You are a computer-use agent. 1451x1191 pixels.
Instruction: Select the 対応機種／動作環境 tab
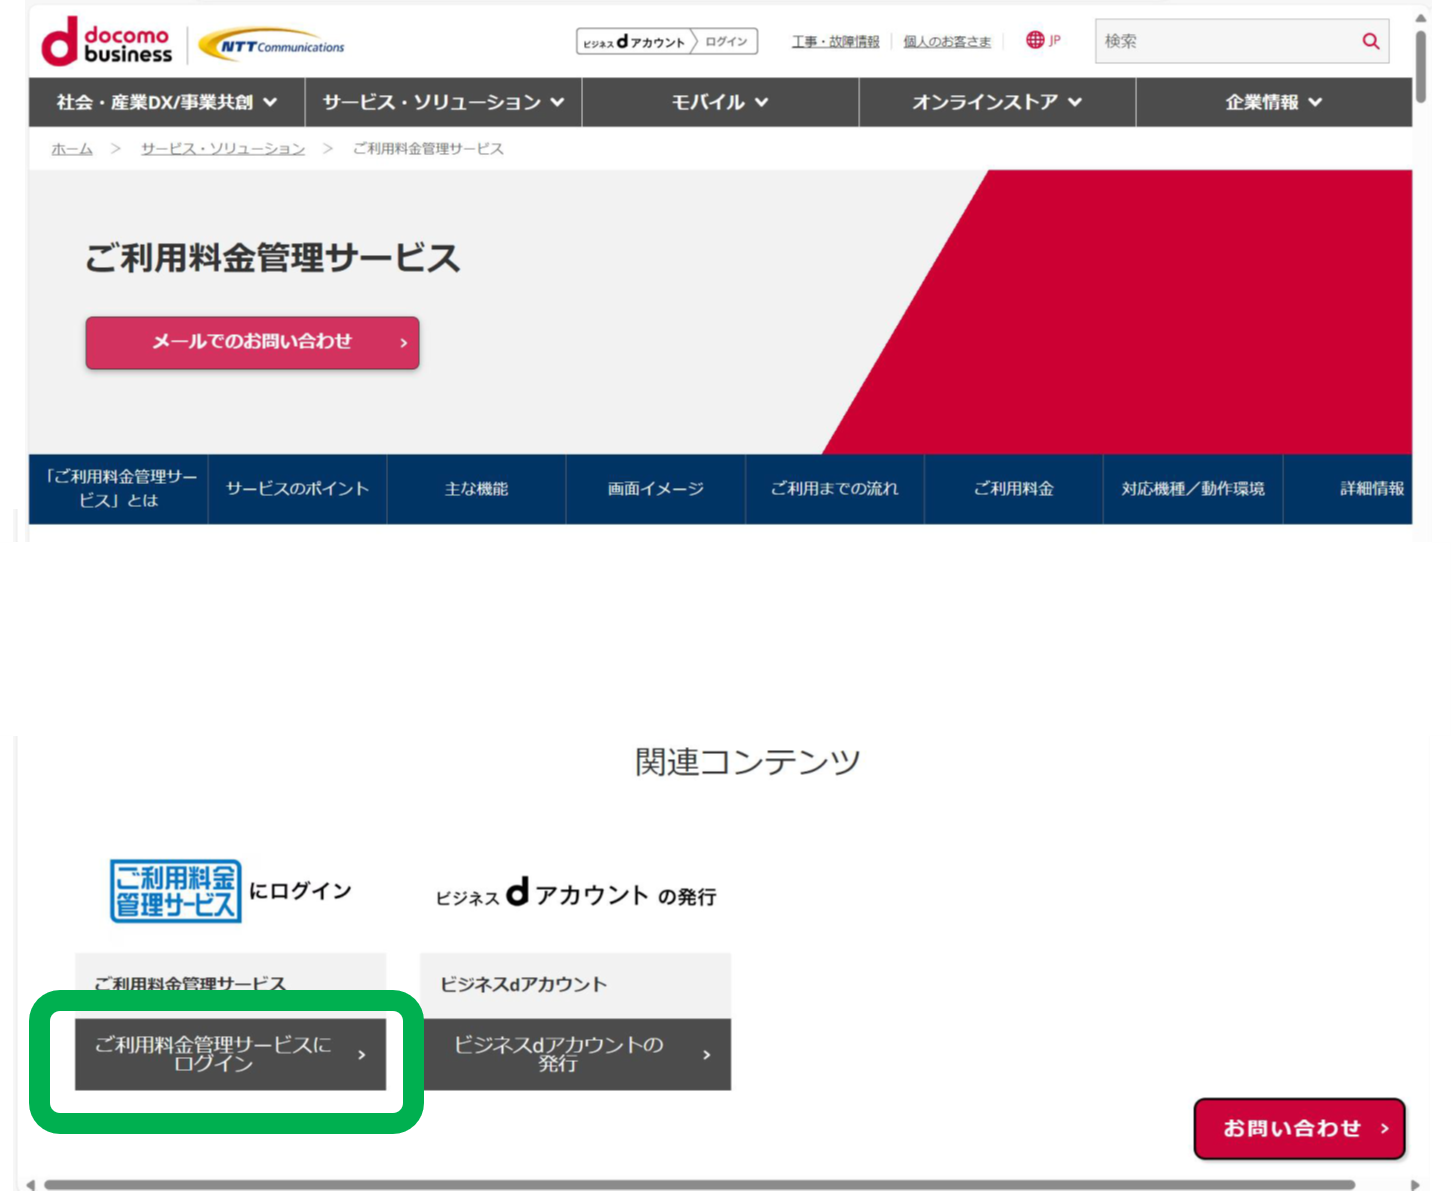(x=1192, y=489)
